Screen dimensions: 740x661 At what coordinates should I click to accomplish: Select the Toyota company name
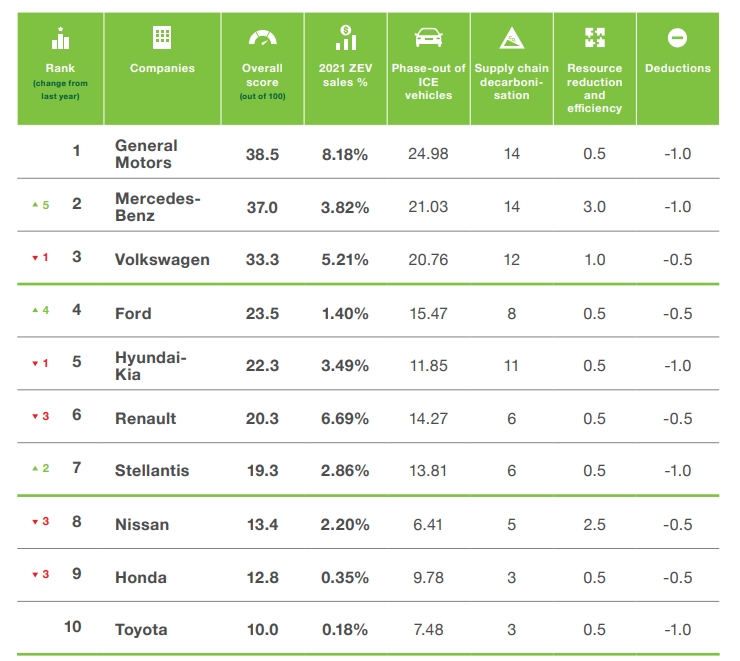(x=141, y=629)
